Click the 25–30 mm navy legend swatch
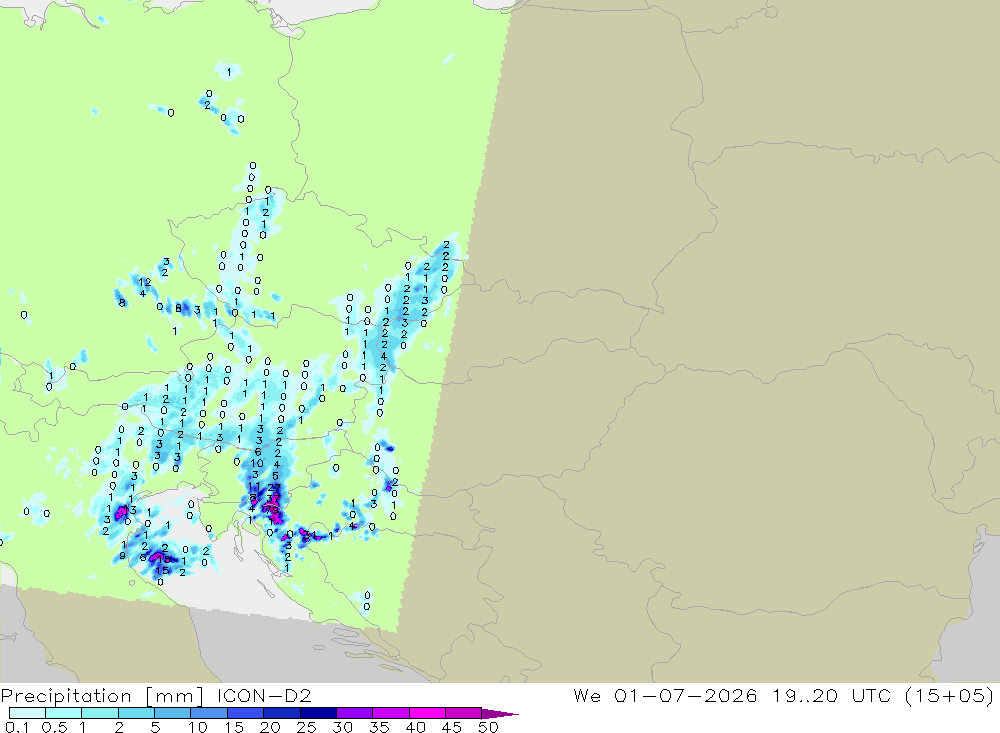Viewport: 1000px width, 733px height. click(318, 713)
